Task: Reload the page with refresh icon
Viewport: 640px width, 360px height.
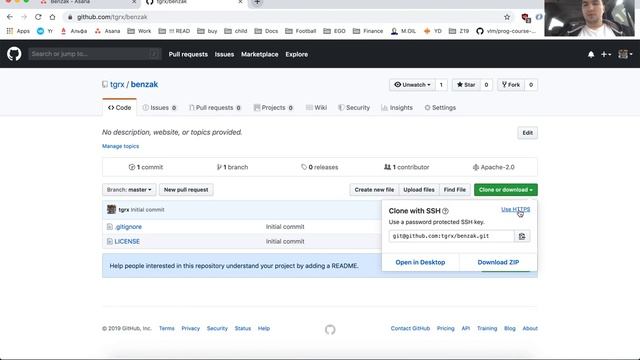Action: (38, 17)
